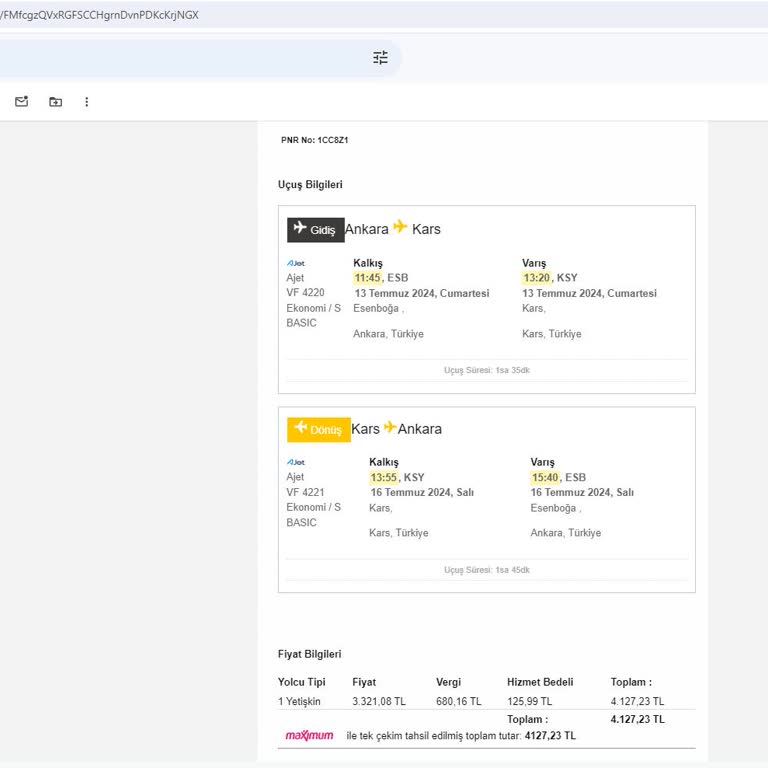The width and height of the screenshot is (768, 768).
Task: Click the browser address bar URL
Action: pos(100,14)
